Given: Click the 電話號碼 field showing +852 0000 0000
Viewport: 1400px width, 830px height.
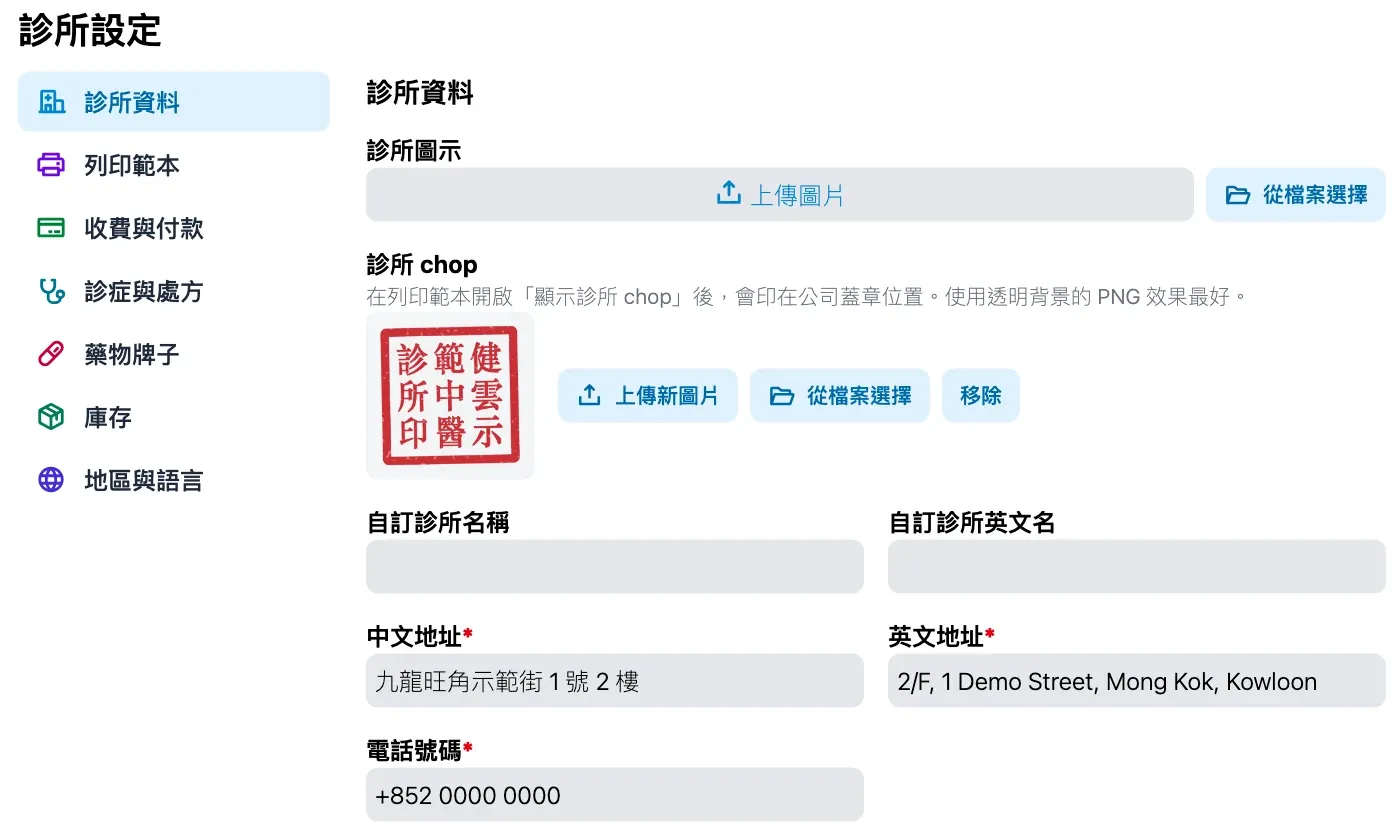Looking at the screenshot, I should 615,795.
